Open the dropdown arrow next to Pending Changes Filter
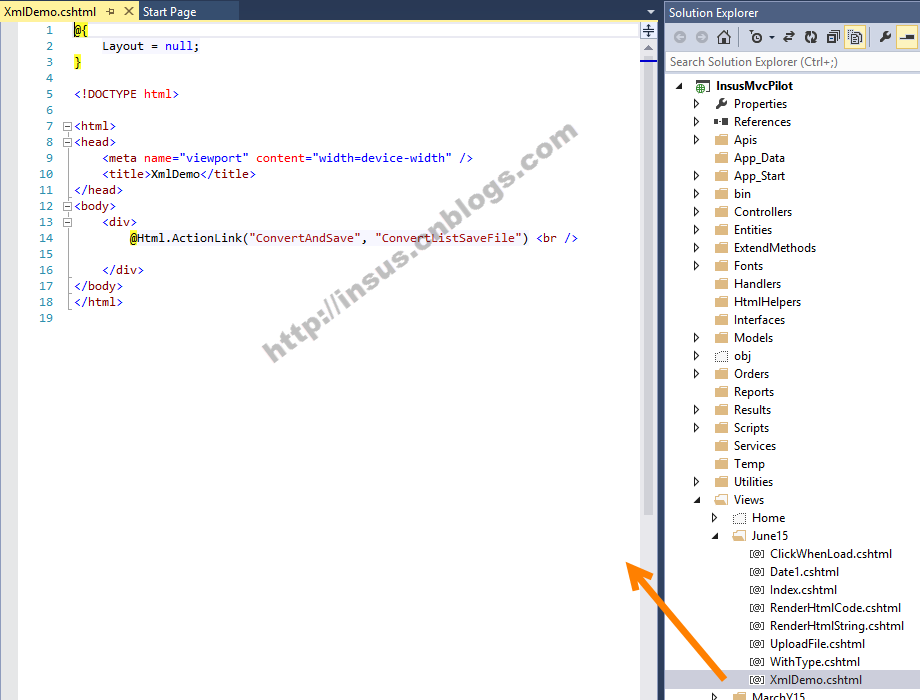 pyautogui.click(x=772, y=38)
